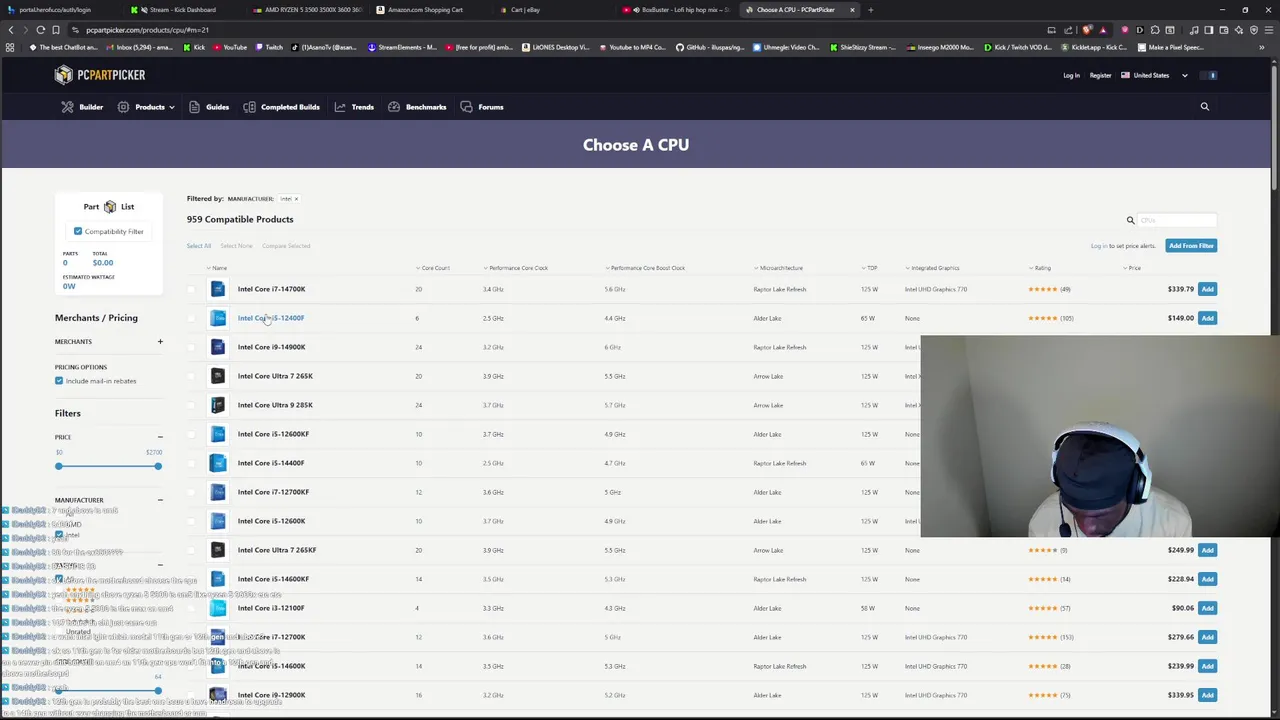The width and height of the screenshot is (1280, 720).
Task: Click price slider minimum handle
Action: point(59,466)
